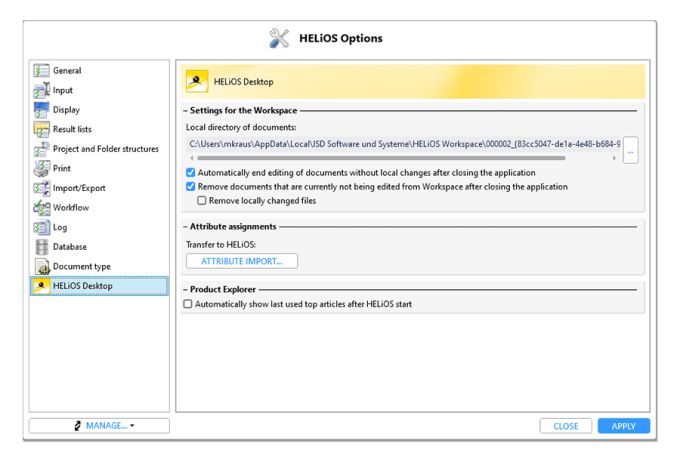Click the Input category icon
The width and height of the screenshot is (680, 453).
click(41, 90)
